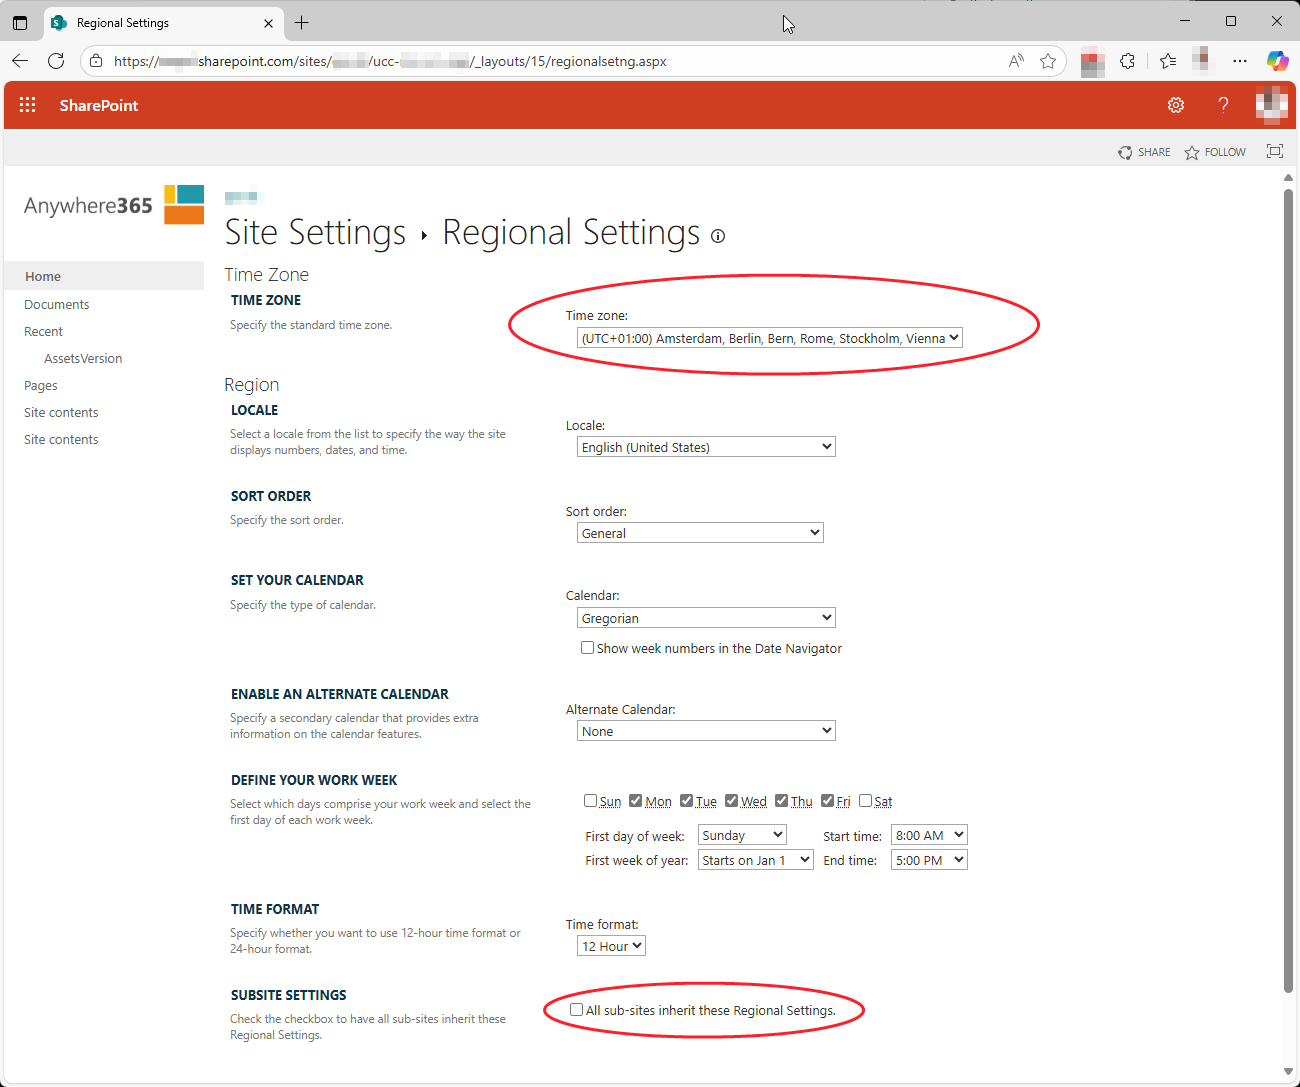This screenshot has width=1300, height=1087.
Task: Expand the Locale dropdown
Action: tap(706, 447)
